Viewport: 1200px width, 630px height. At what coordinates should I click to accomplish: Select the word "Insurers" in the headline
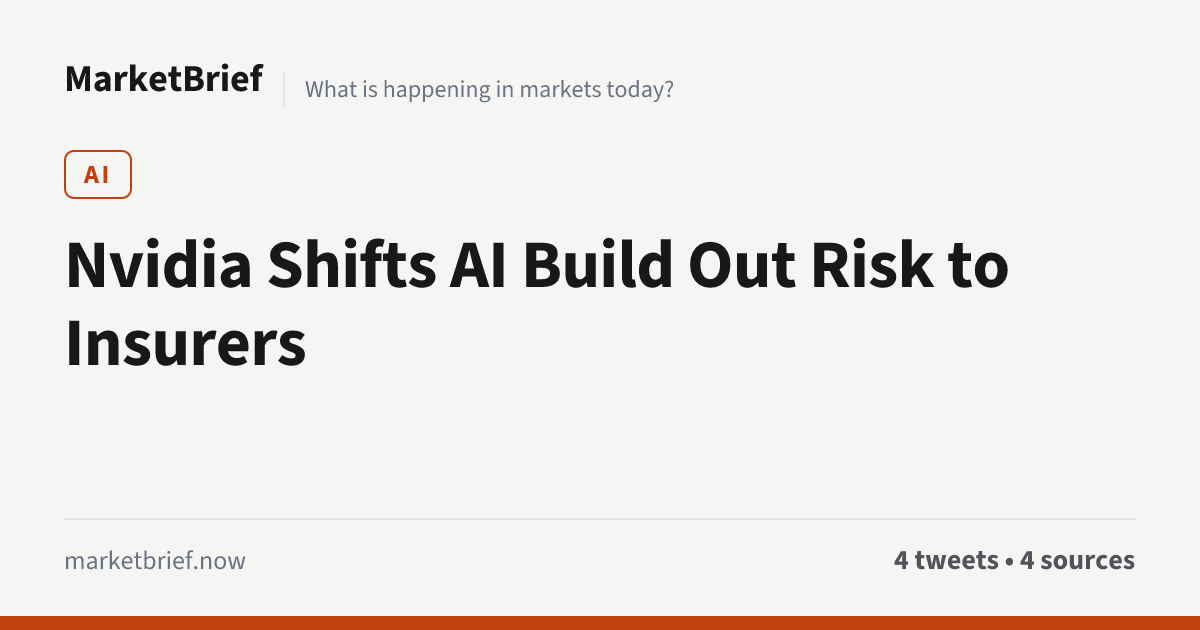[185, 343]
